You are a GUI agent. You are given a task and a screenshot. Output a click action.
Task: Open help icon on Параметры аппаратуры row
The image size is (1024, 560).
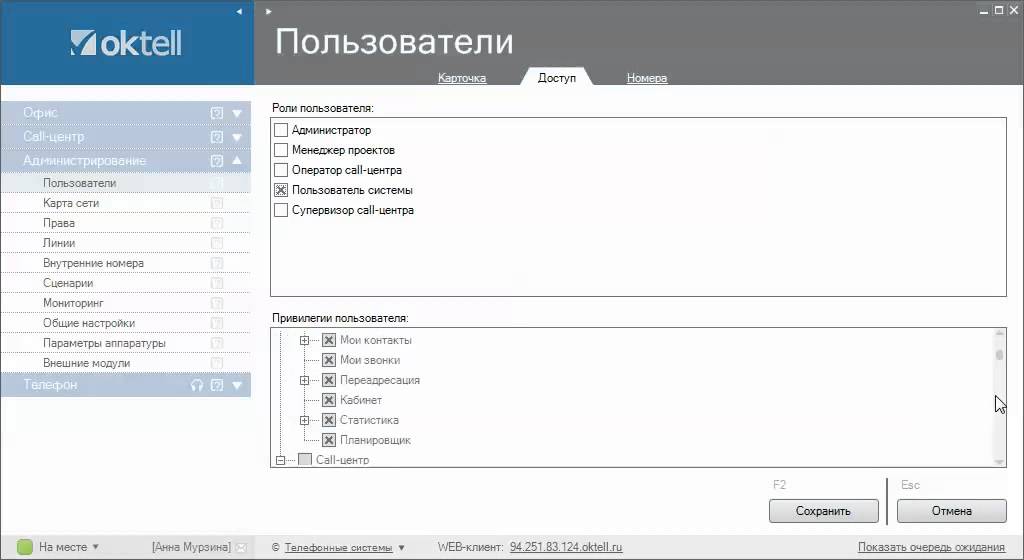coord(217,343)
